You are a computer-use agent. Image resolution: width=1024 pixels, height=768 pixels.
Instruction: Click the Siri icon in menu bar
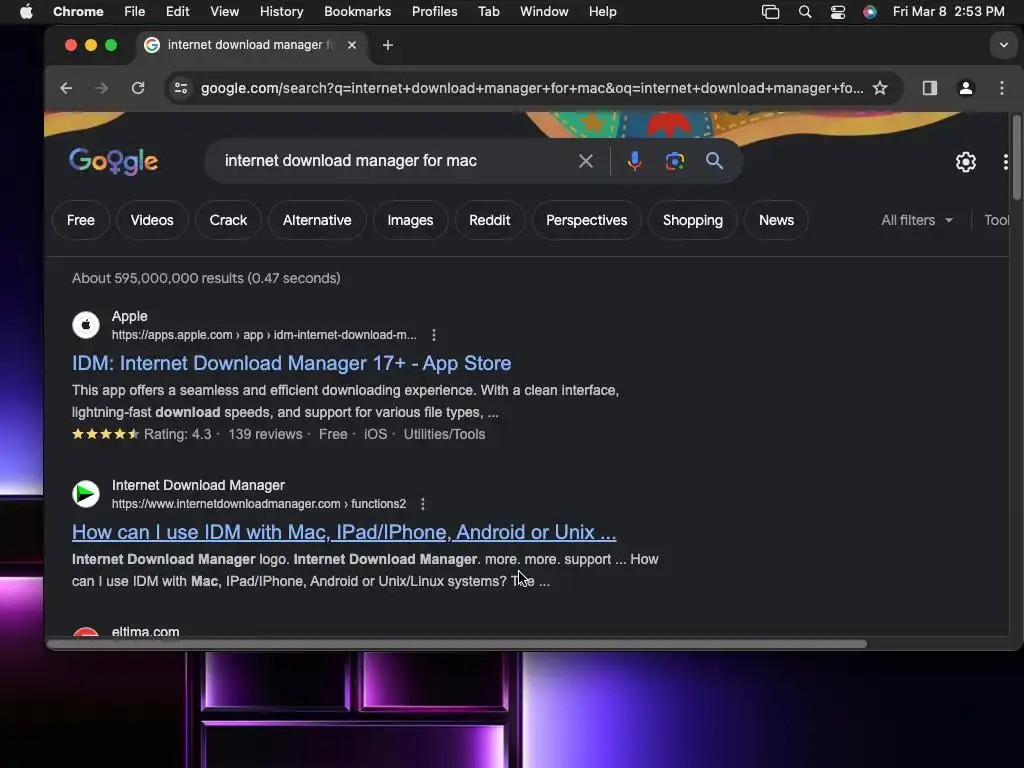870,12
